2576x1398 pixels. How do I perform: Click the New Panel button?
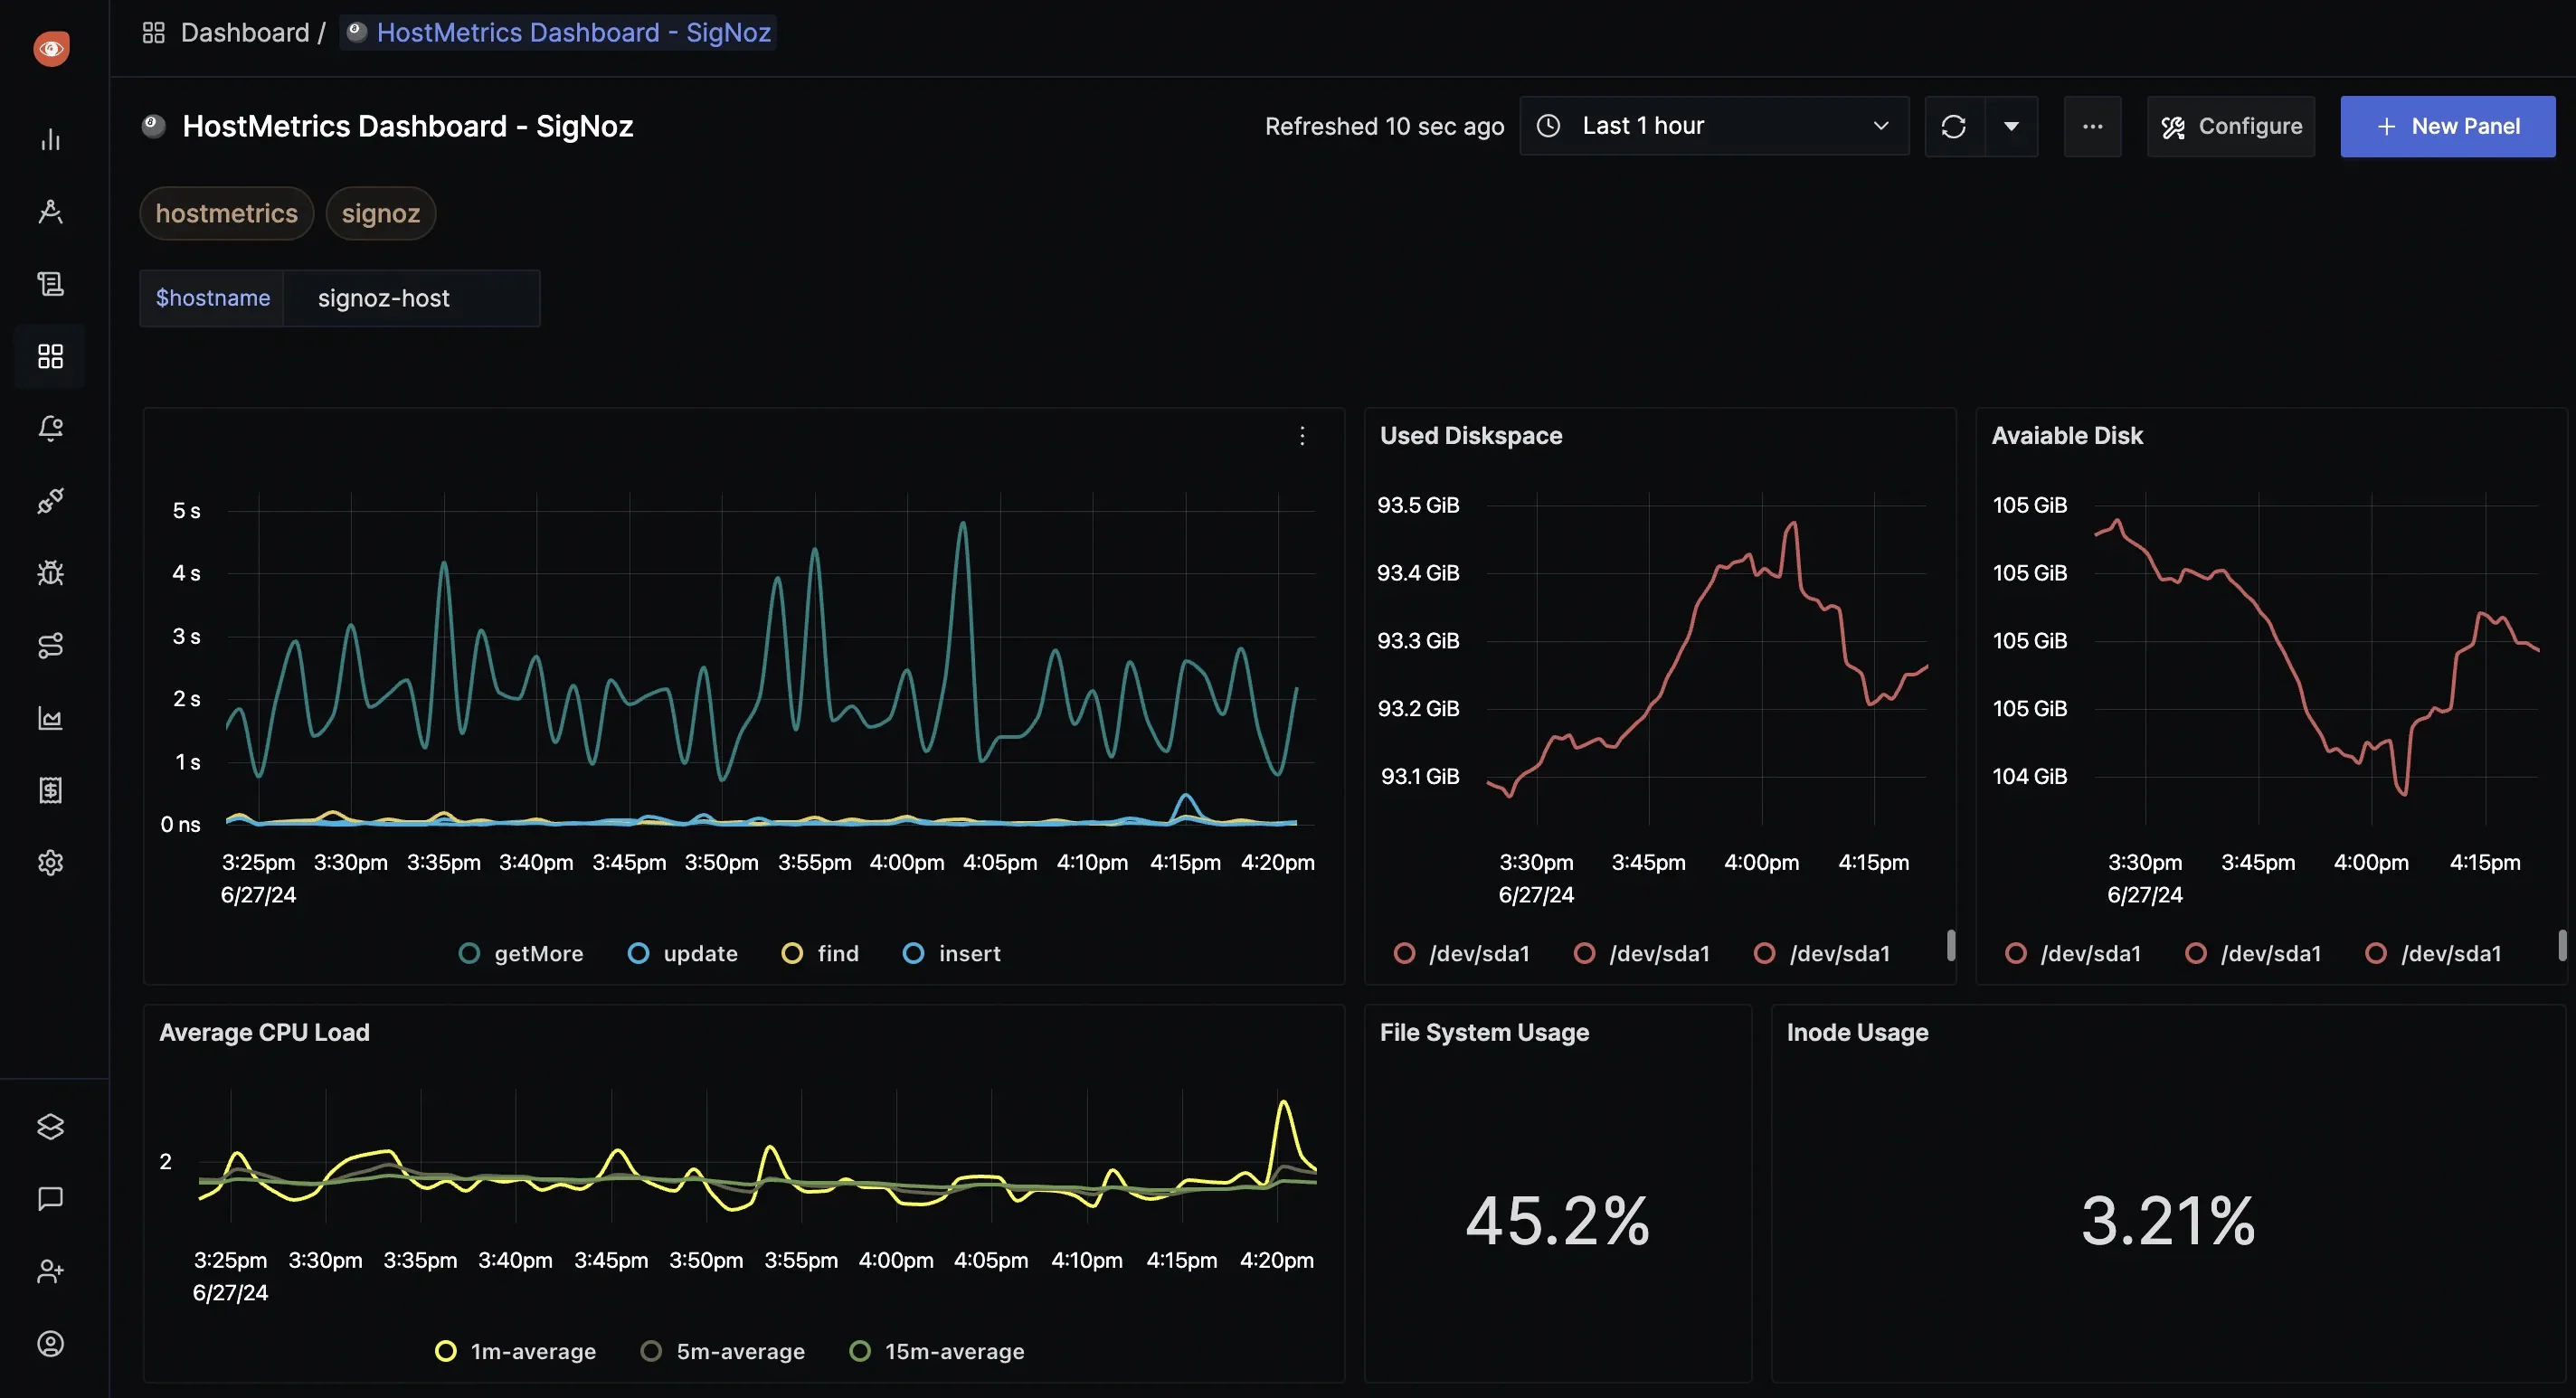[x=2447, y=126]
